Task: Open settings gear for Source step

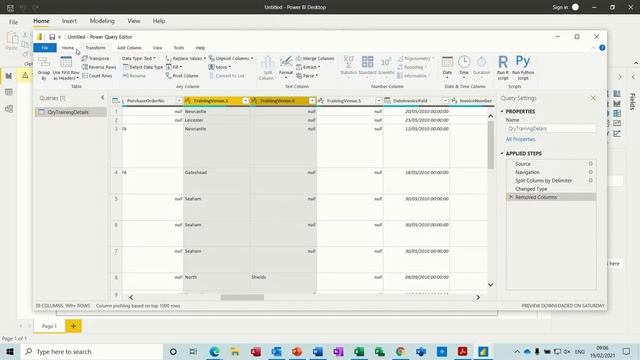Action: 591,164
